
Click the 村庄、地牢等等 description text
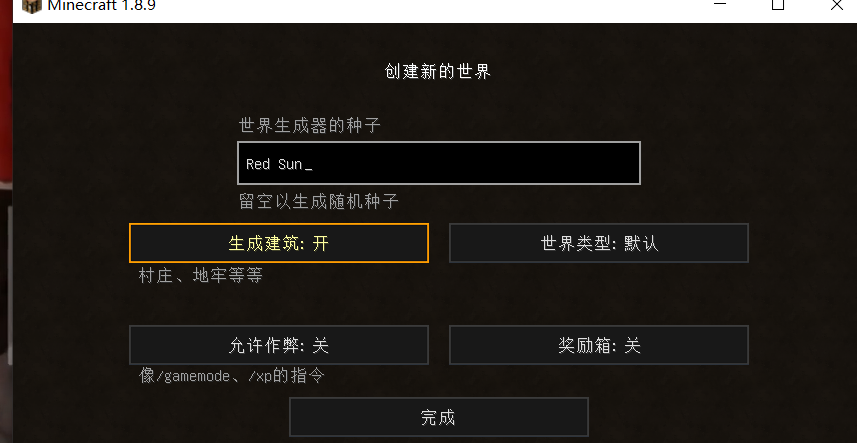[x=201, y=276]
